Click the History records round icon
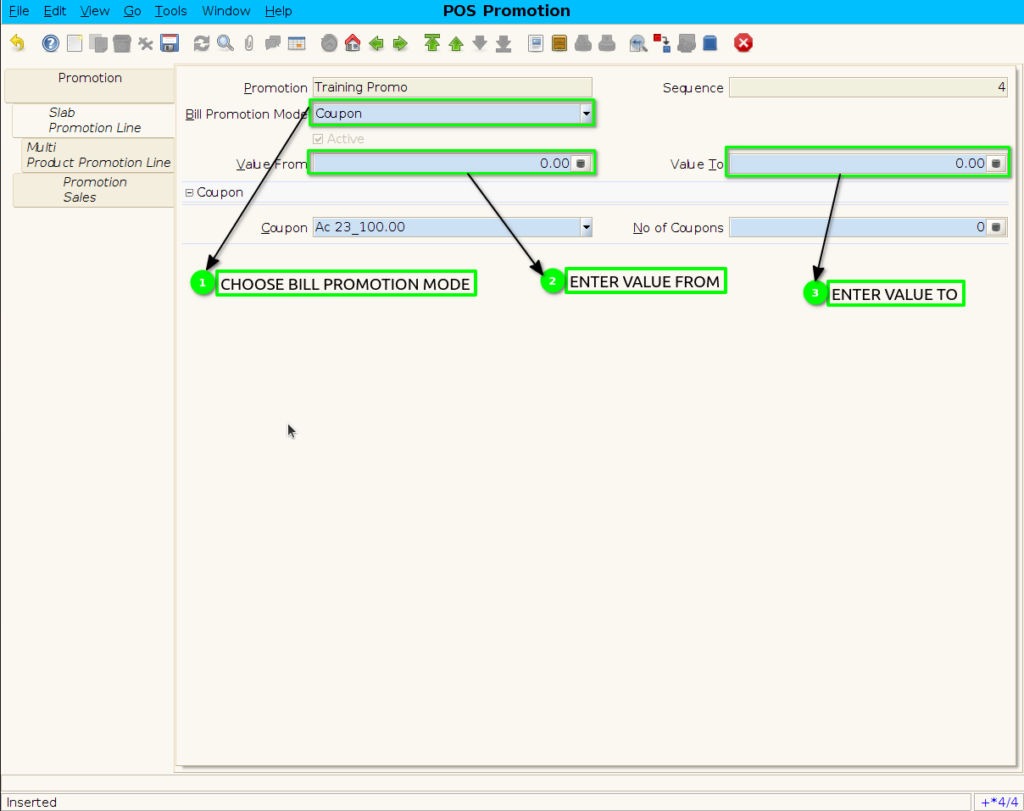Viewport: 1024px width, 811px height. 329,43
